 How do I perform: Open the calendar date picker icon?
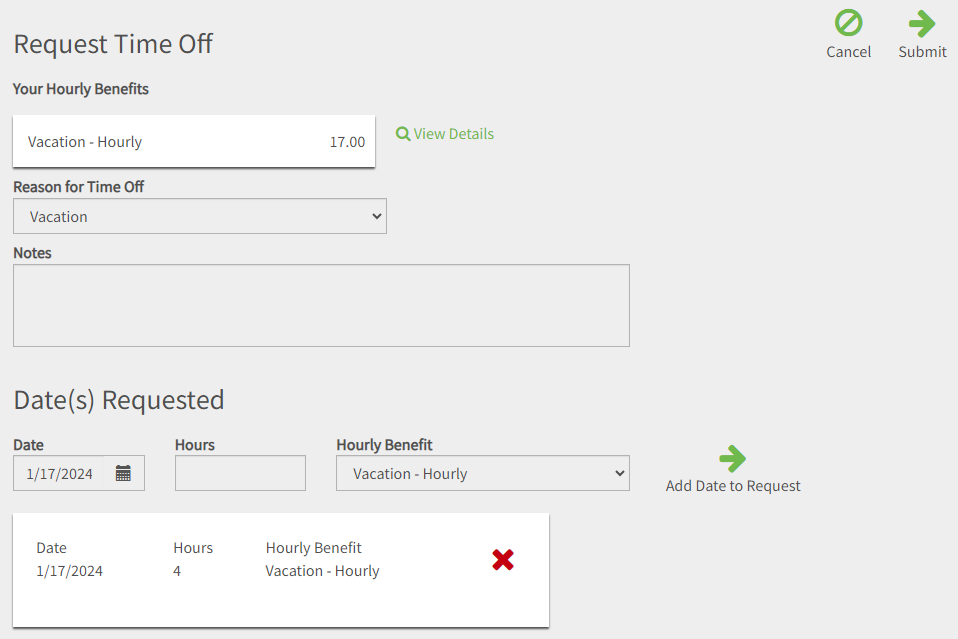tap(123, 473)
